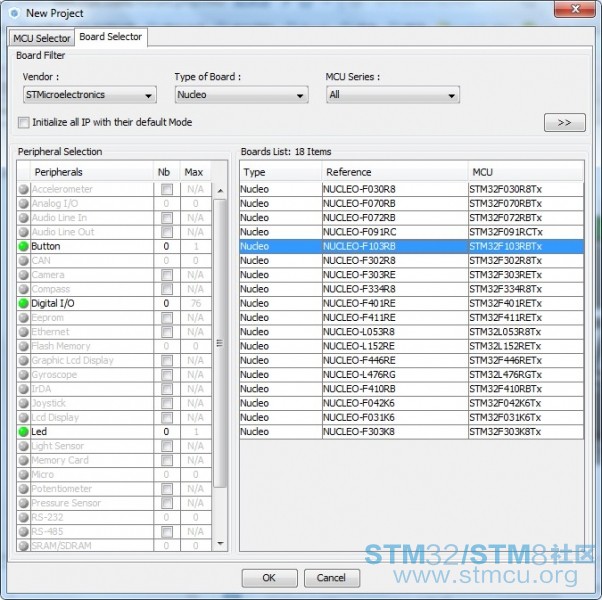Select the NUCLEO-F302R8 board row

coord(412,261)
